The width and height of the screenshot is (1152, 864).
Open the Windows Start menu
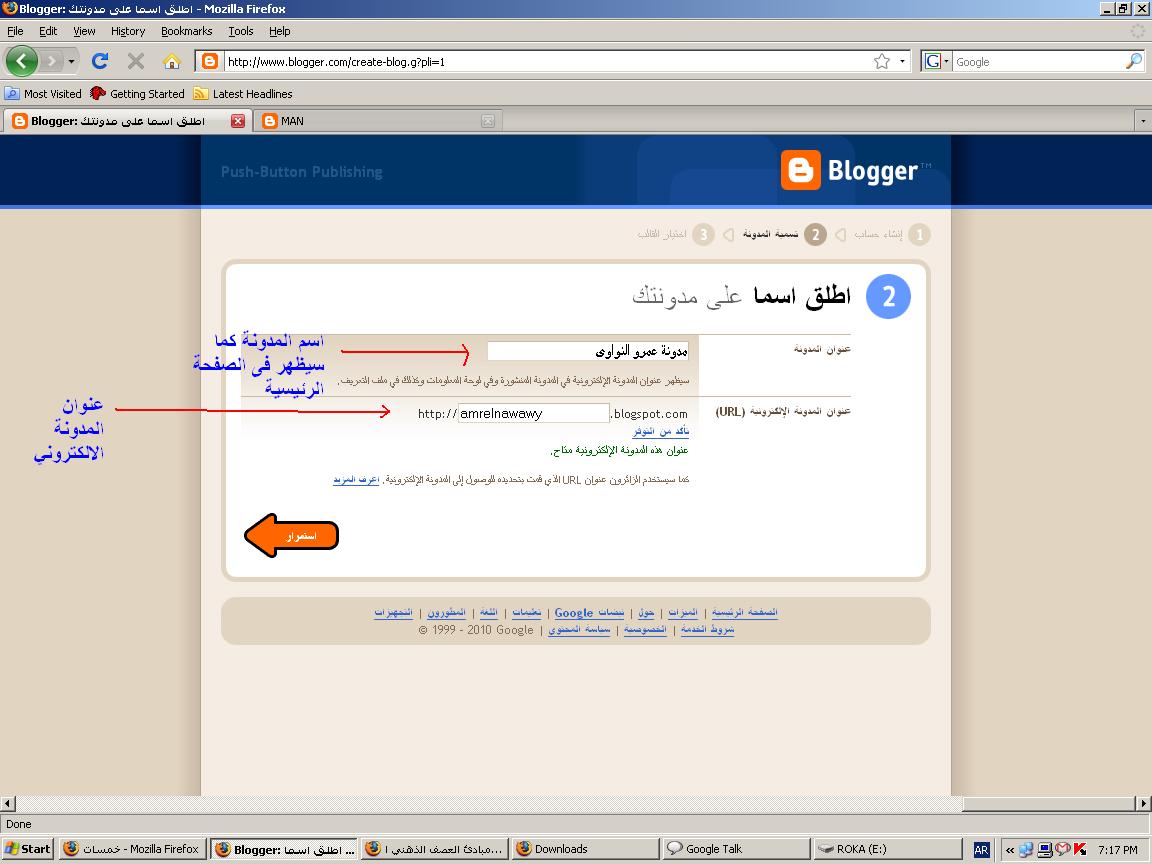coord(28,849)
